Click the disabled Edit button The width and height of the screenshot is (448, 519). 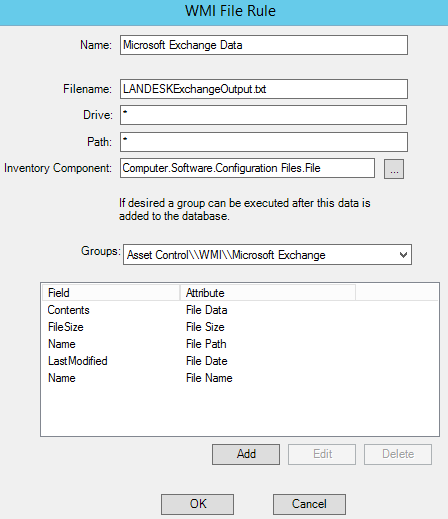click(x=322, y=454)
